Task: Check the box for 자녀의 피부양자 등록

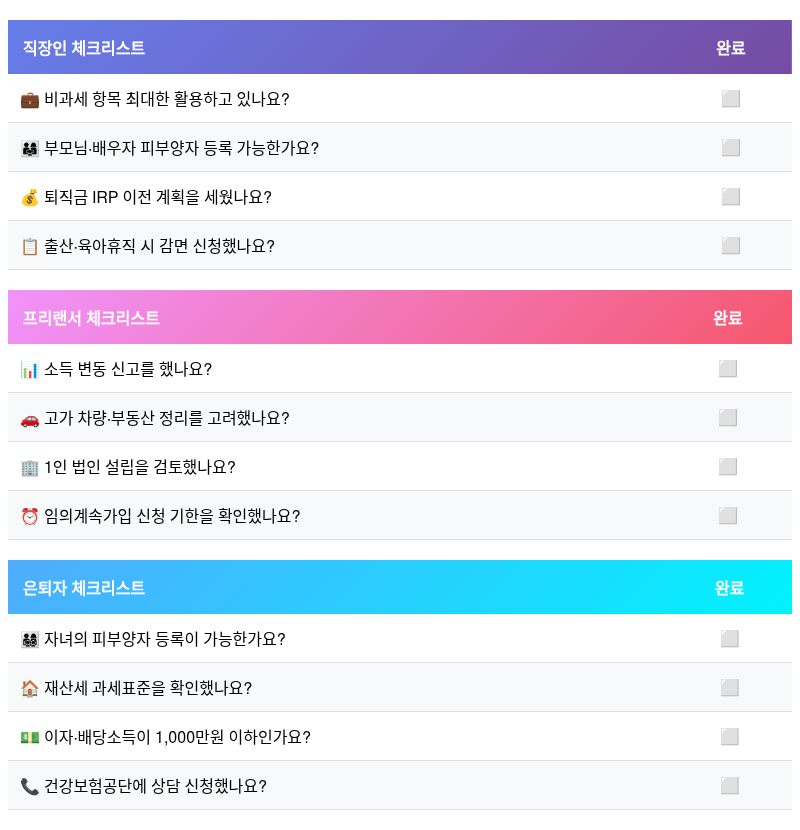Action: tap(731, 639)
